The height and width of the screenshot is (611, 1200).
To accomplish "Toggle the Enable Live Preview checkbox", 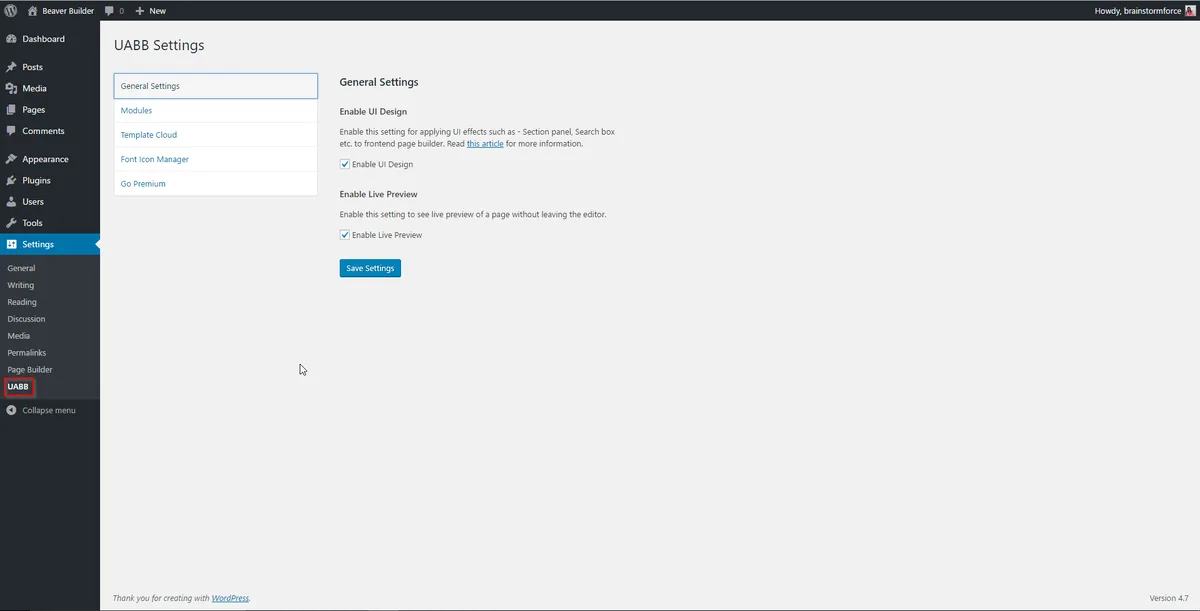I will (345, 235).
